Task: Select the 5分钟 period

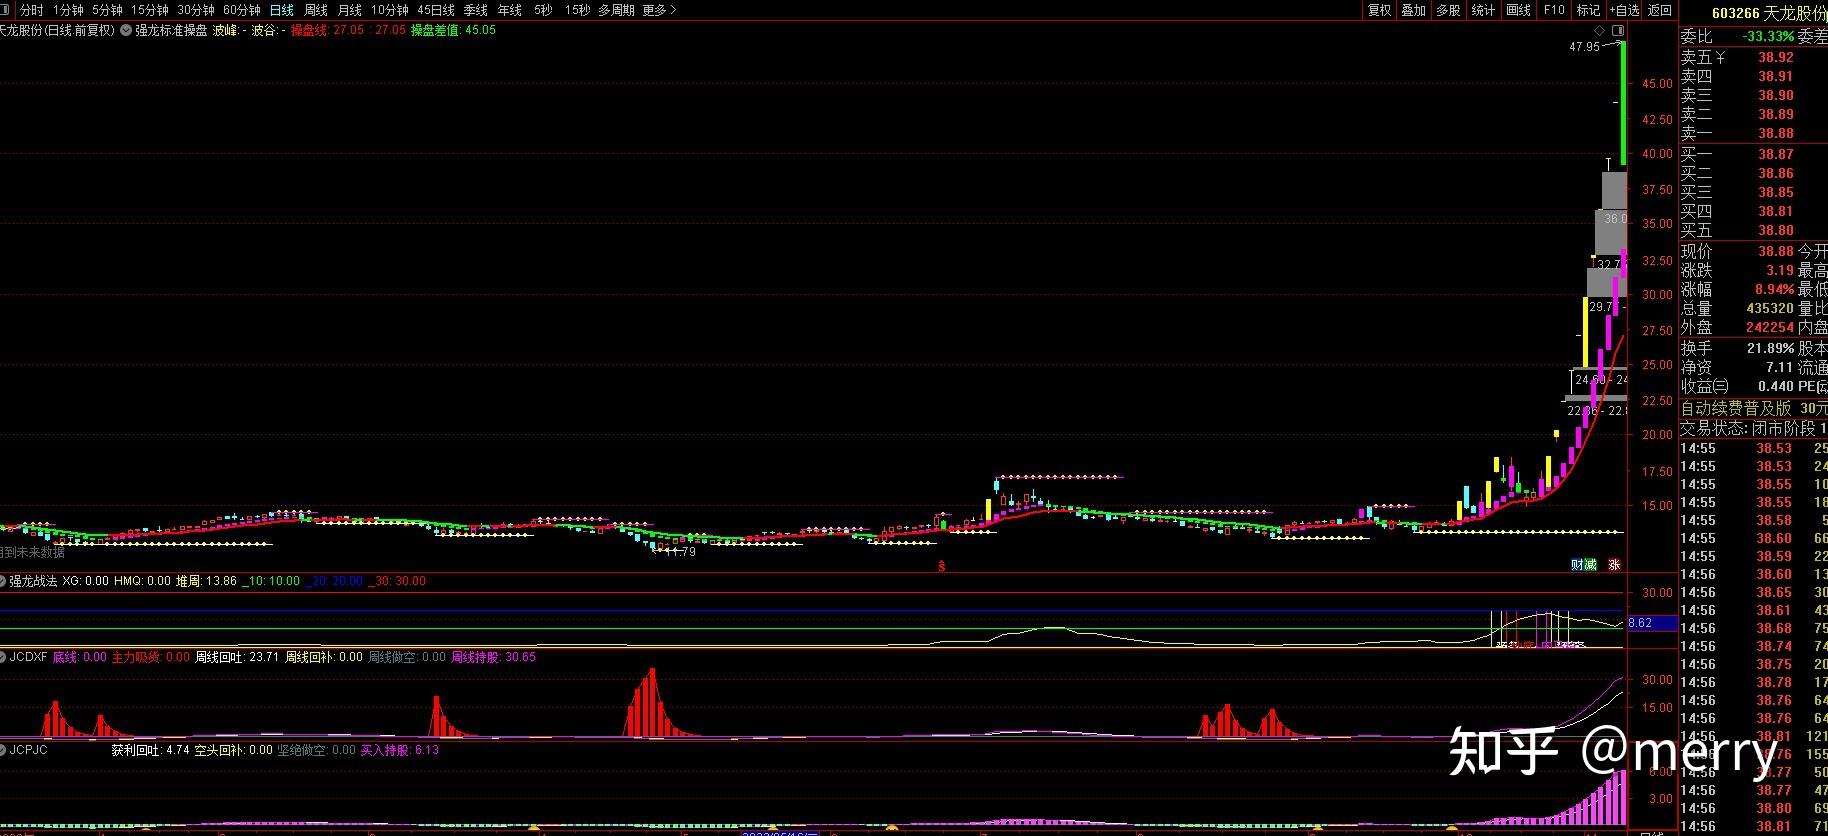Action: pos(107,10)
